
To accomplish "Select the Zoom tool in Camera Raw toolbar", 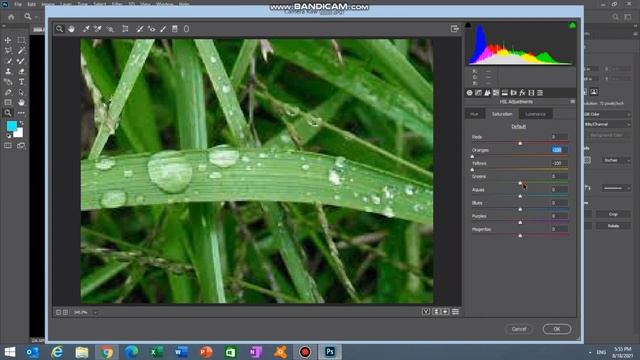I will click(60, 29).
